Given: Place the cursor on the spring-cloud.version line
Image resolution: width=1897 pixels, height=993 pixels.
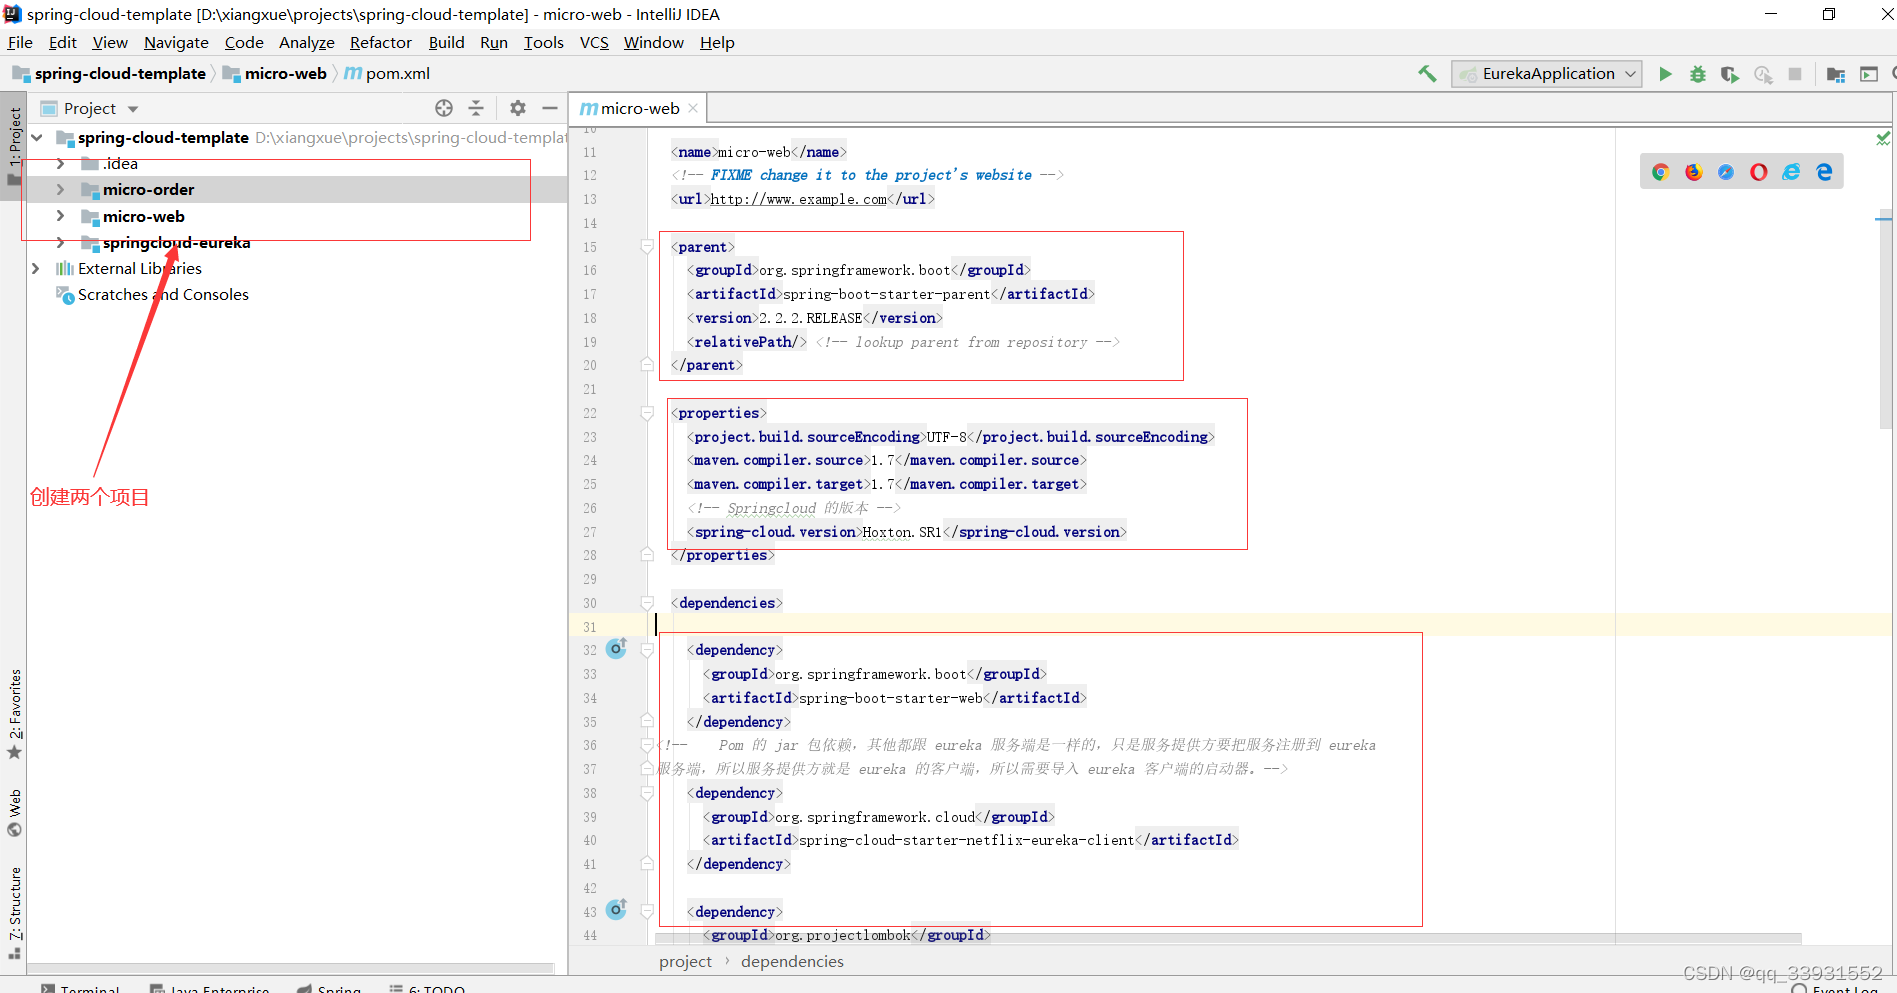Looking at the screenshot, I should tap(908, 532).
